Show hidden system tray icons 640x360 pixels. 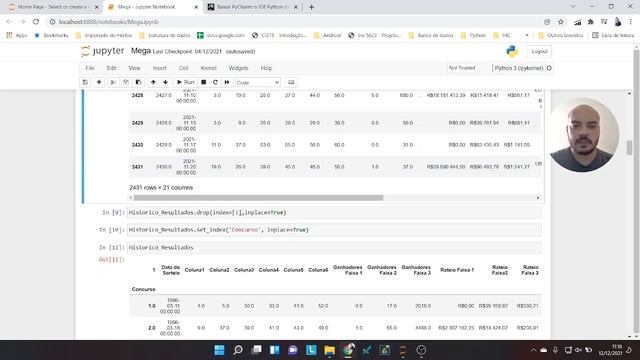tap(533, 350)
